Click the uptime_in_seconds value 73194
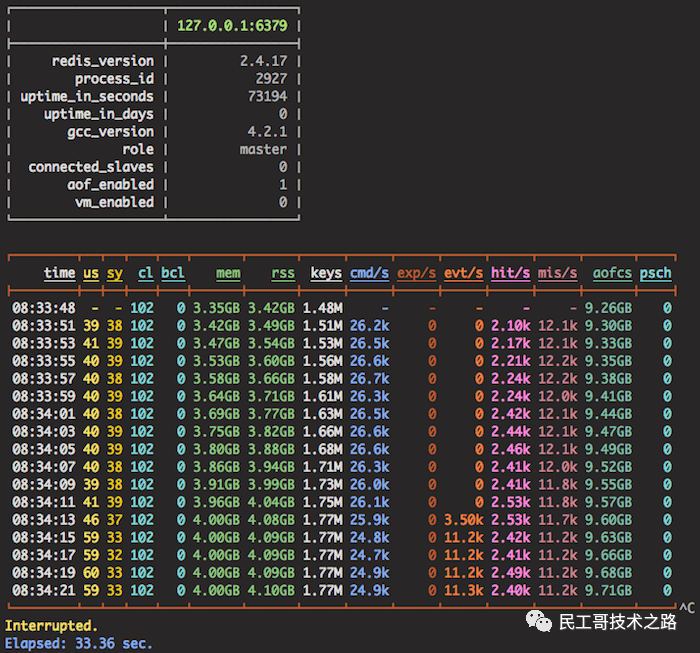 [x=267, y=96]
